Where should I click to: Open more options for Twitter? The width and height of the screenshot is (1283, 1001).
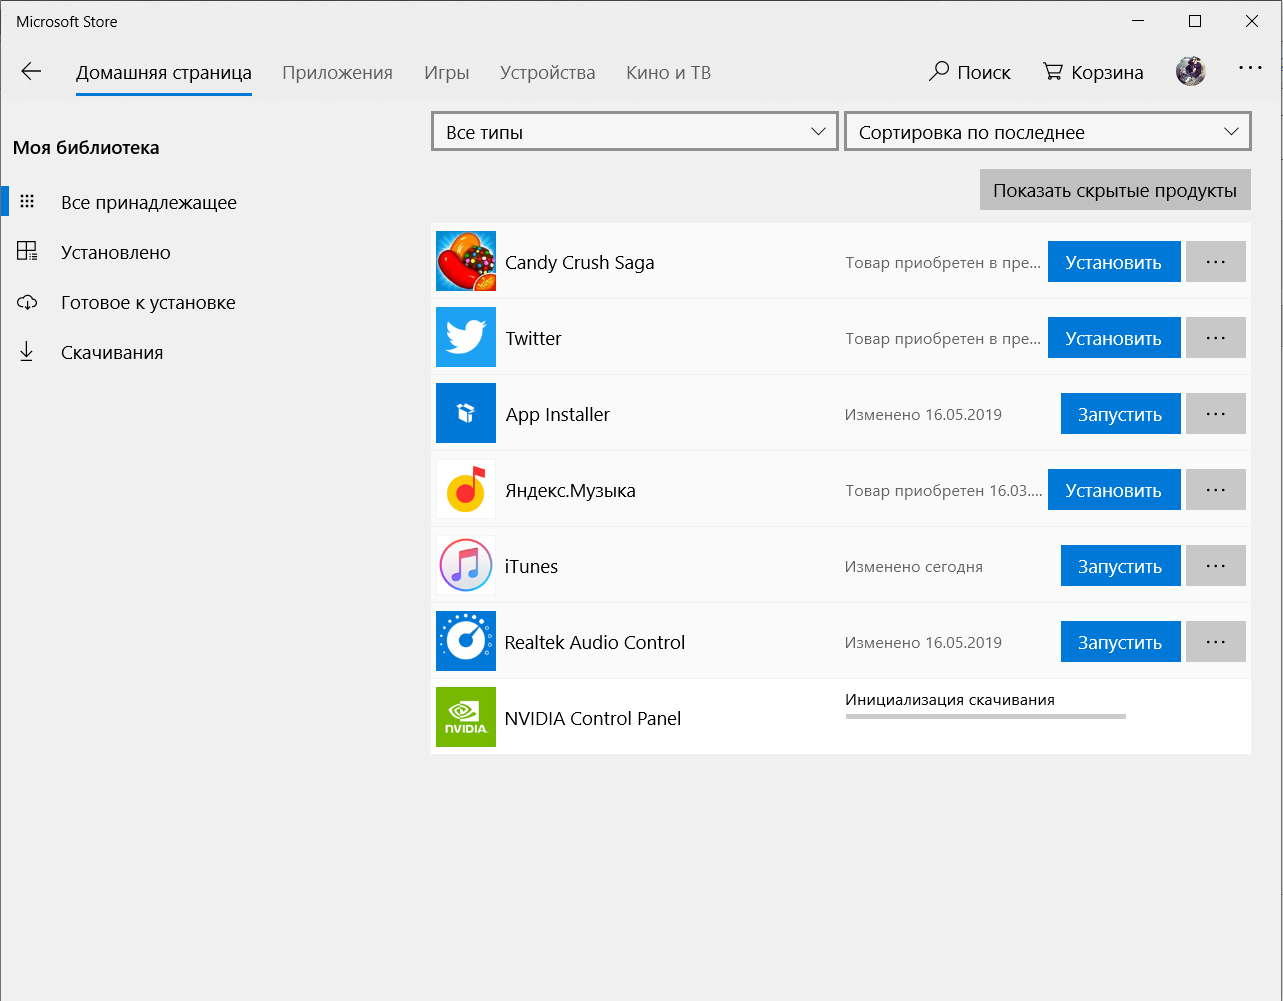coord(1216,338)
